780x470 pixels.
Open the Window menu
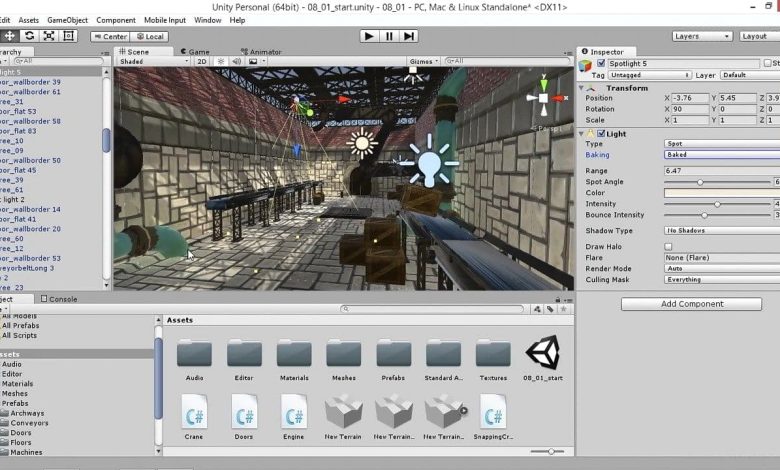pos(207,20)
